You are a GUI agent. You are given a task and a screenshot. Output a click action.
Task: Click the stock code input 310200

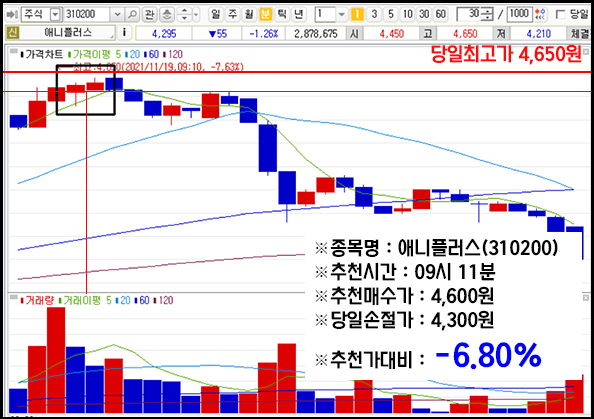point(87,14)
